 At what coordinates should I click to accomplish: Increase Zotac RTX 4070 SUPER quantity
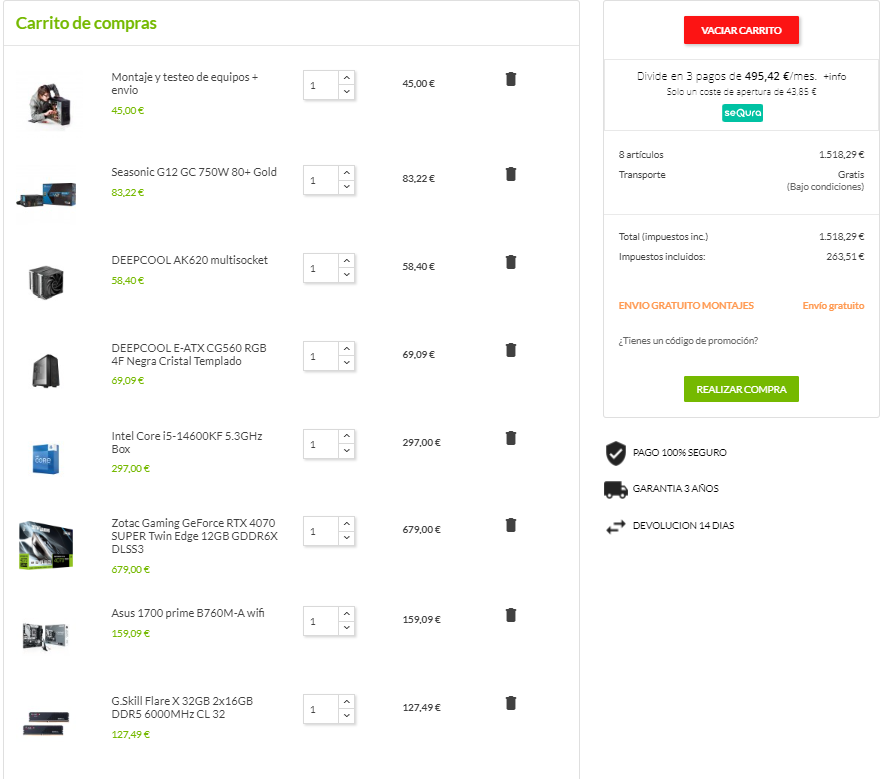[347, 524]
